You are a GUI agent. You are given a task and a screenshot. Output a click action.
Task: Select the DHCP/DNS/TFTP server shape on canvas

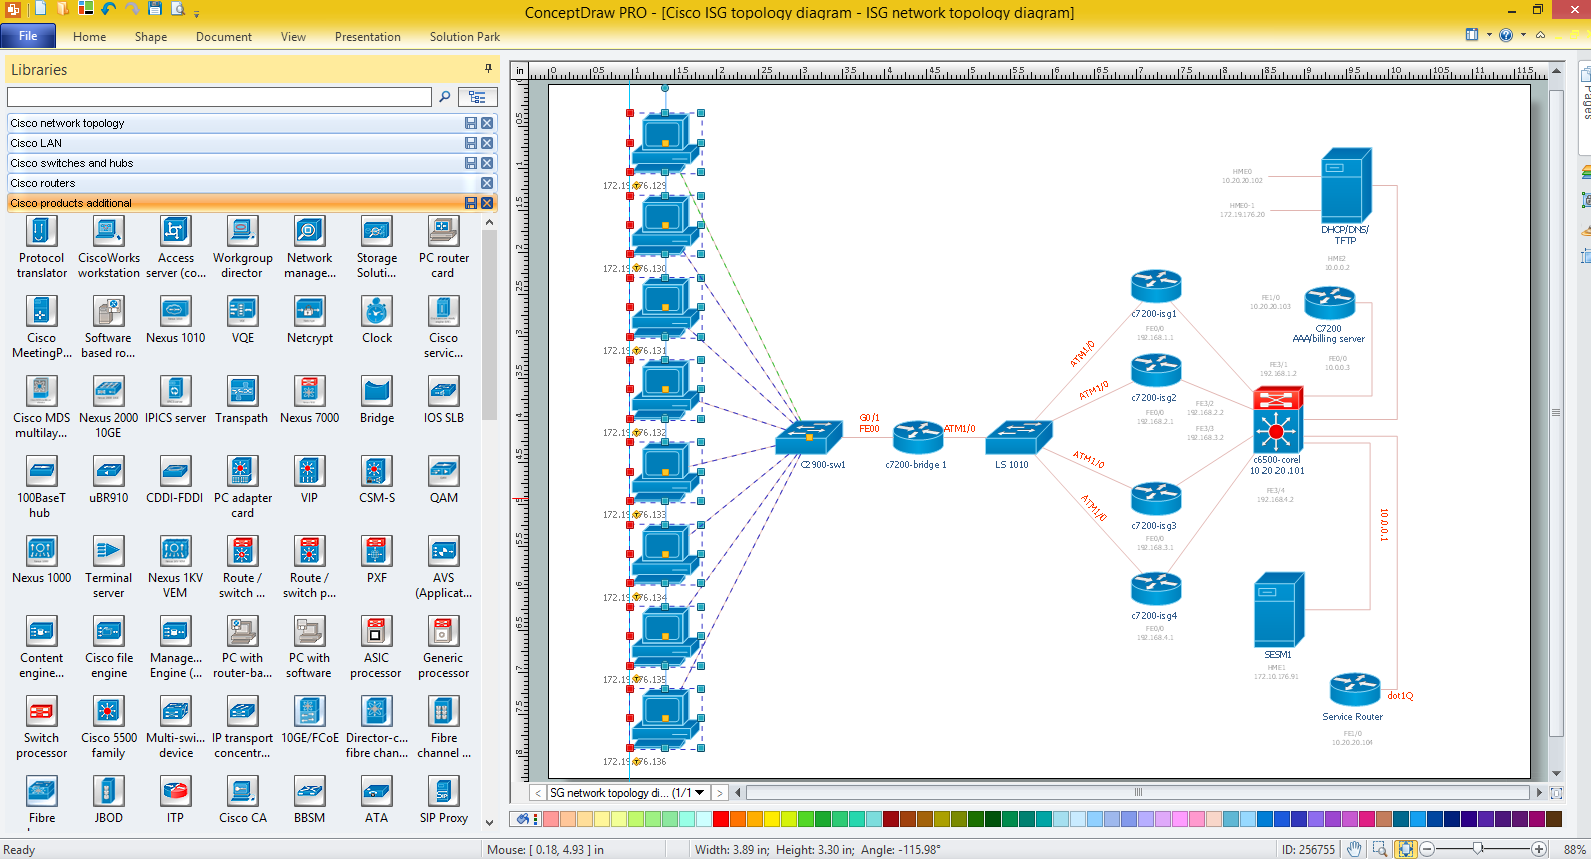1346,185
